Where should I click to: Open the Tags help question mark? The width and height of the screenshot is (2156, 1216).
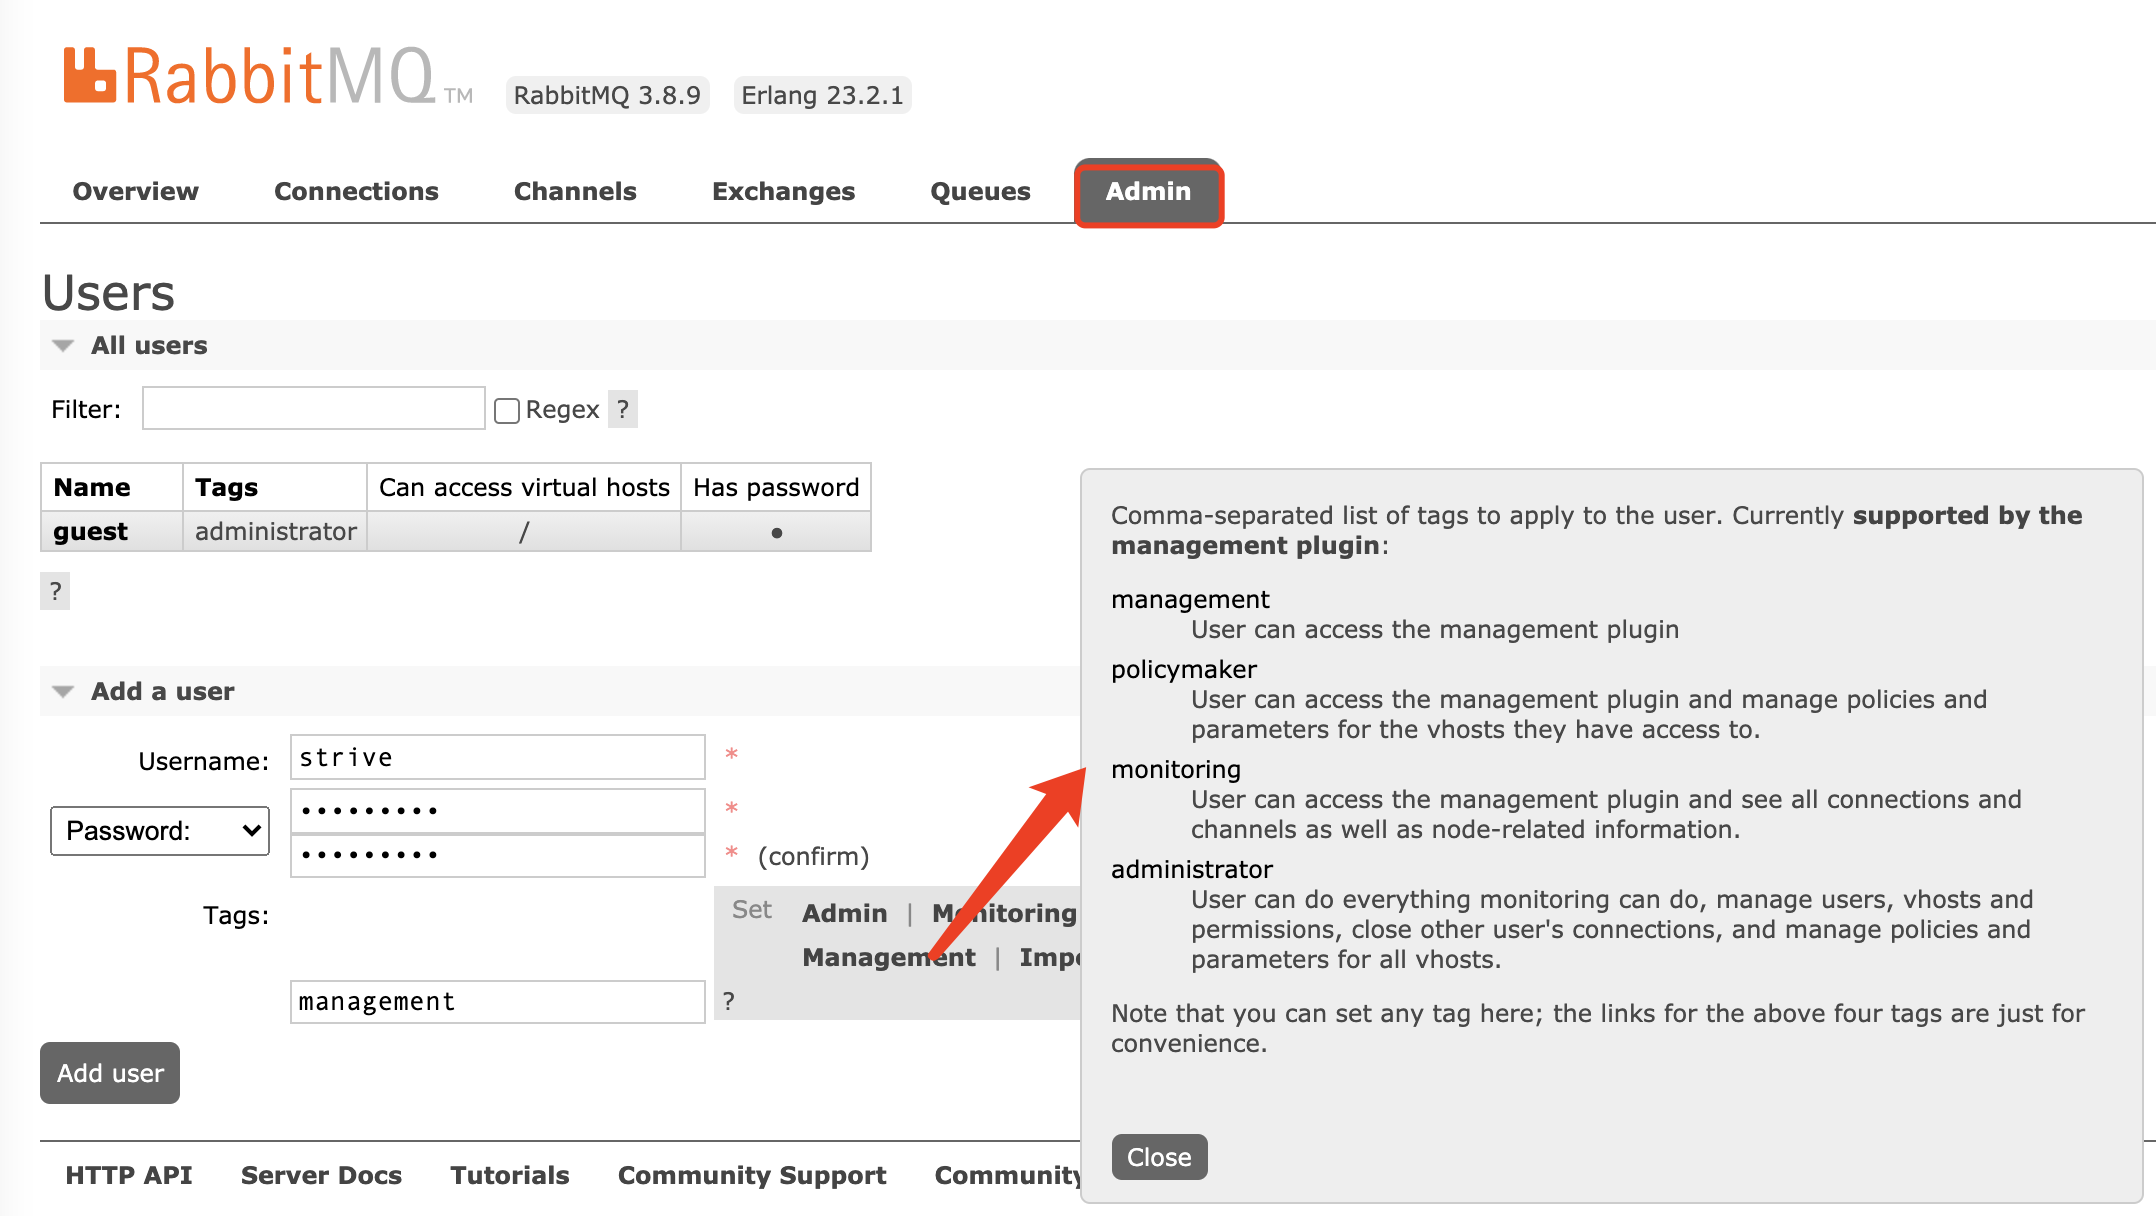point(729,1001)
